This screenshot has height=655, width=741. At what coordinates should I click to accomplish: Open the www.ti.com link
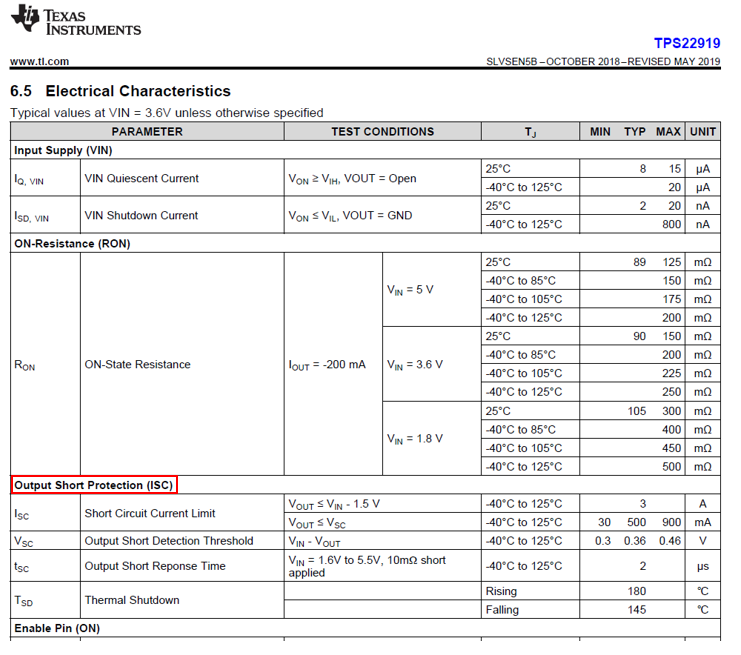(40, 61)
